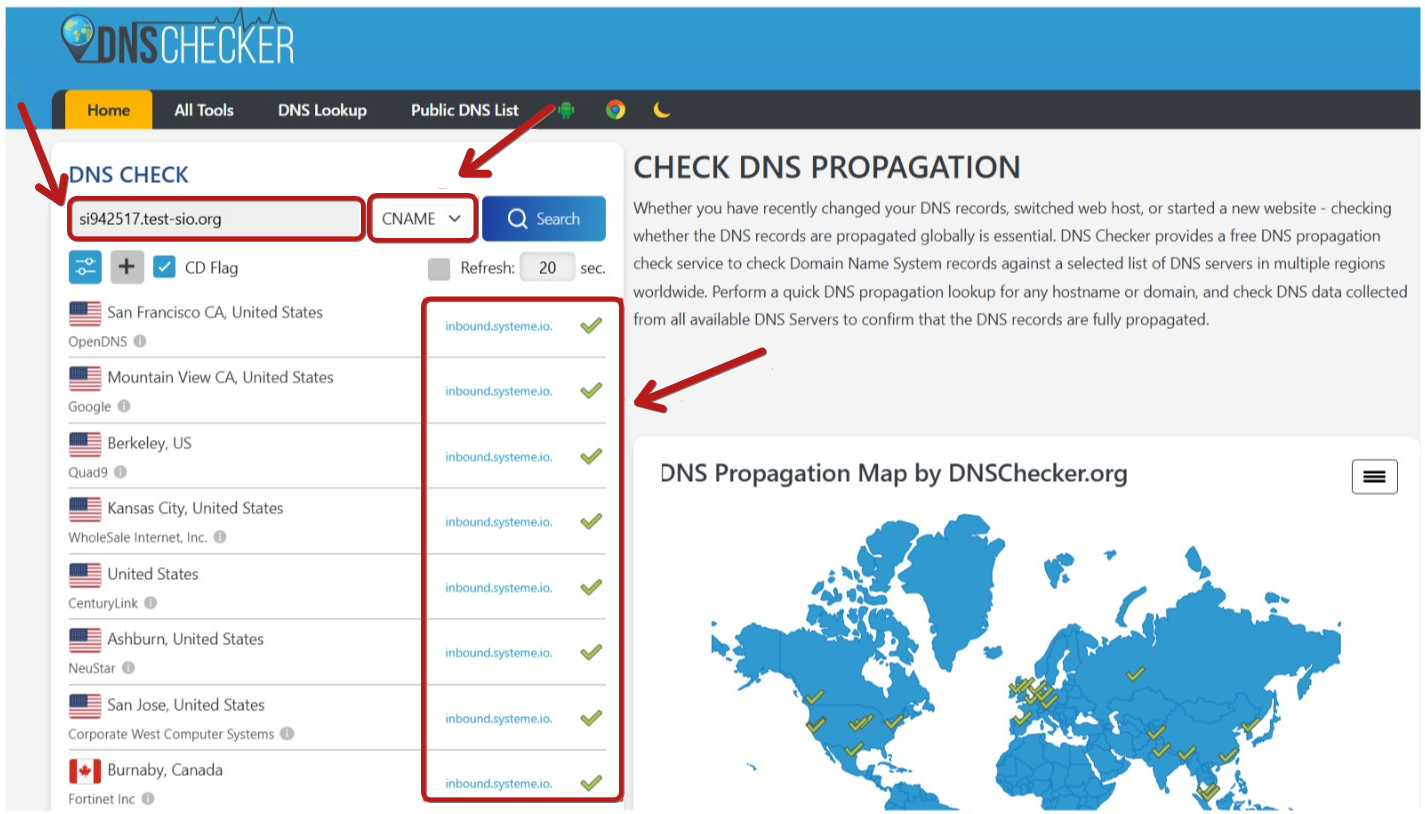Image resolution: width=1425 pixels, height=814 pixels.
Task: Click the green checkmark for Berkeley result
Action: click(591, 456)
